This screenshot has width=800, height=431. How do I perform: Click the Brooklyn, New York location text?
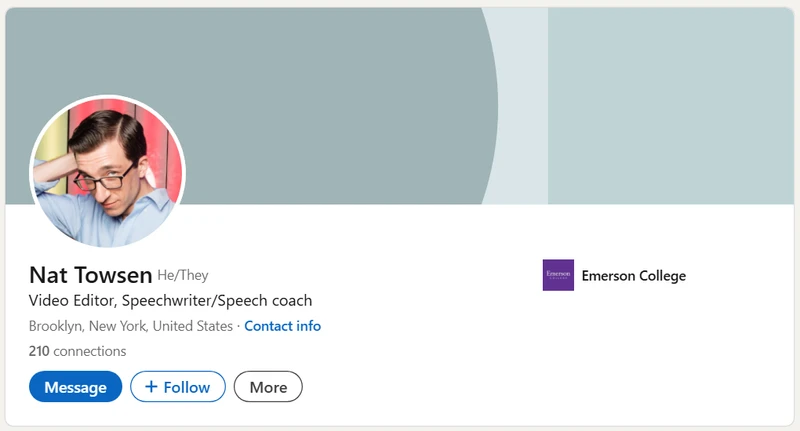88,326
